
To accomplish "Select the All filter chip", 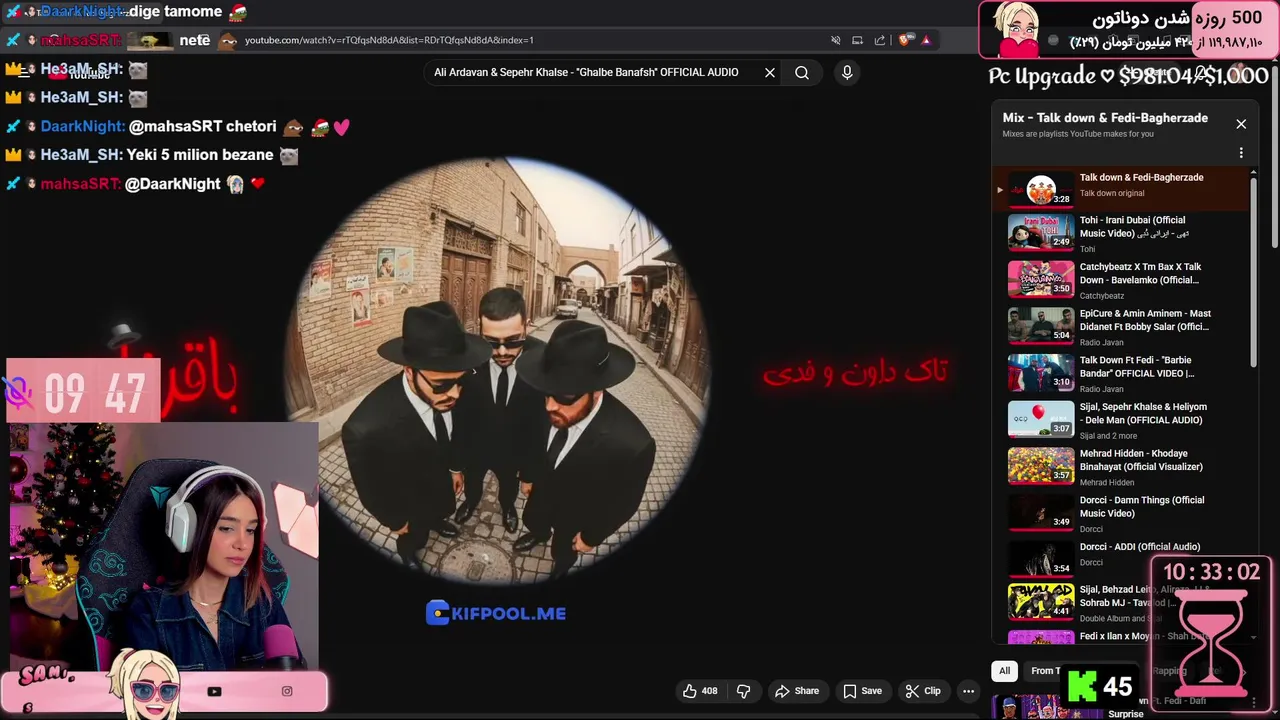I will coord(1004,671).
